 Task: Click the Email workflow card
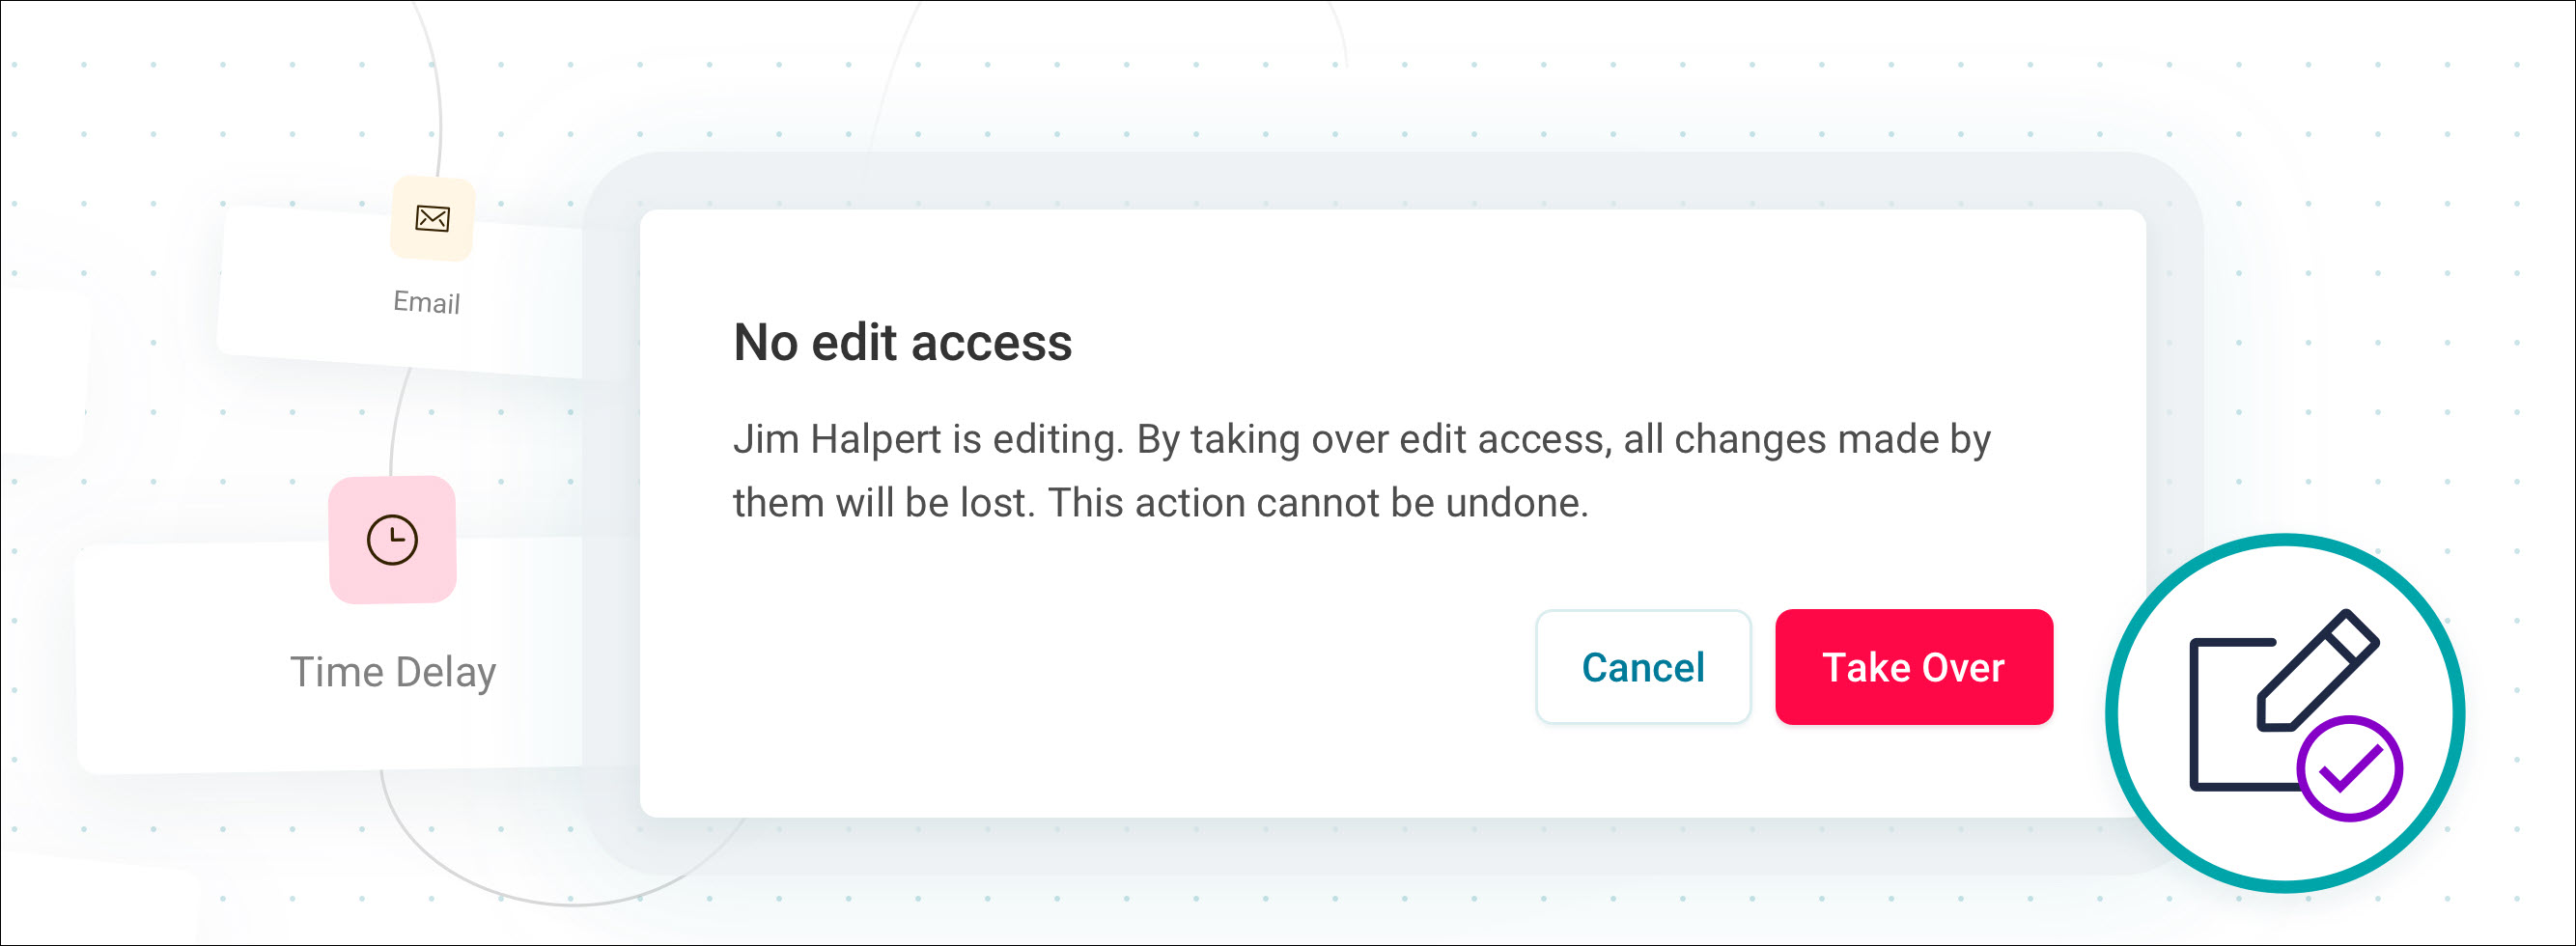[400, 292]
